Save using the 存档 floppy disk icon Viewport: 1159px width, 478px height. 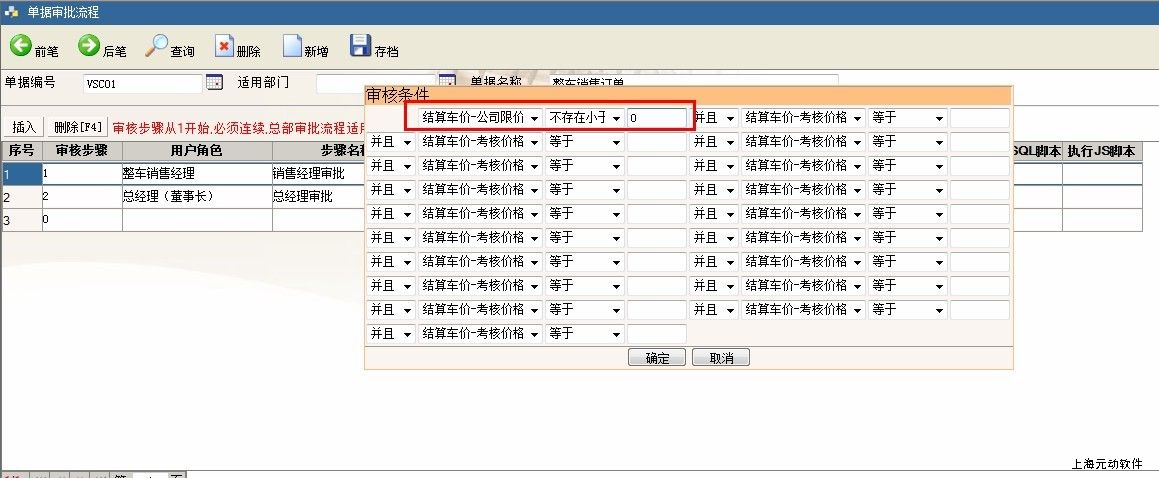360,46
